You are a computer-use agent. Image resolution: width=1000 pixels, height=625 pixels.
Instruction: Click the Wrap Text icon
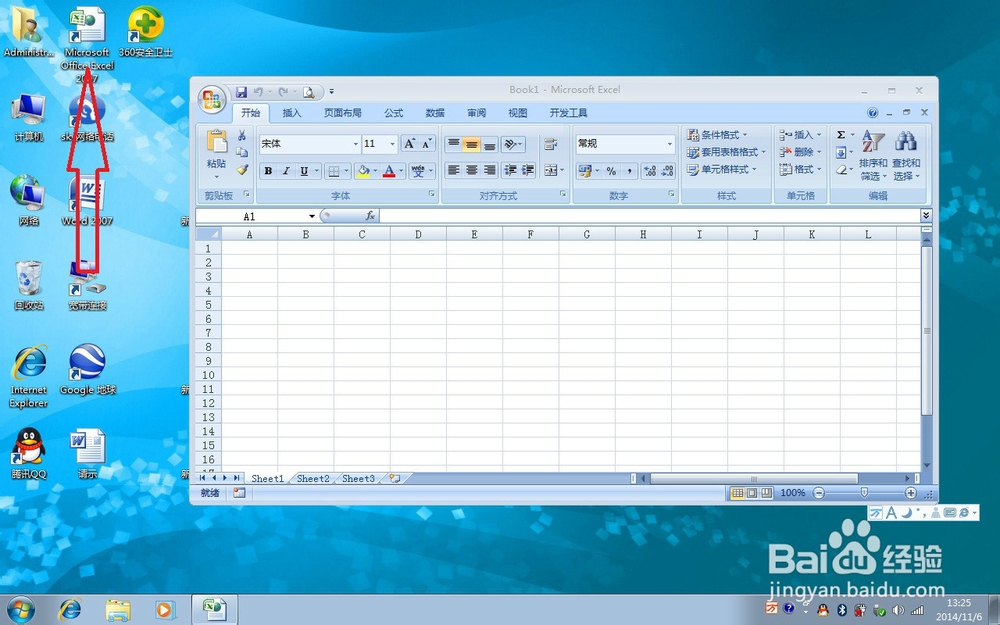(x=550, y=144)
